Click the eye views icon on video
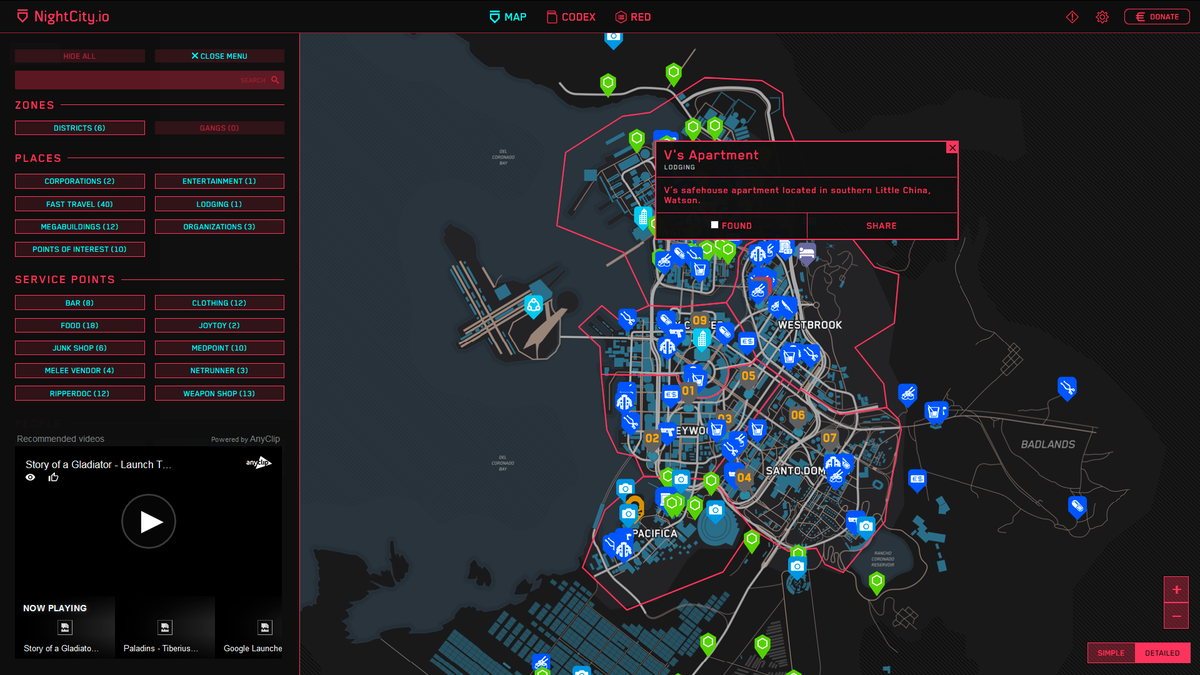Image resolution: width=1200 pixels, height=675 pixels. click(31, 477)
